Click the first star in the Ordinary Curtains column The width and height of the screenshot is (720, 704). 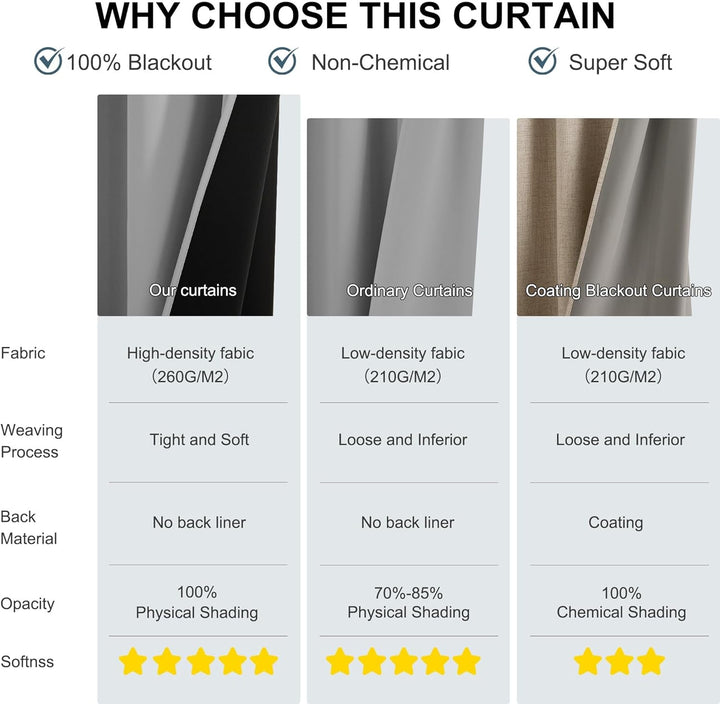340,662
